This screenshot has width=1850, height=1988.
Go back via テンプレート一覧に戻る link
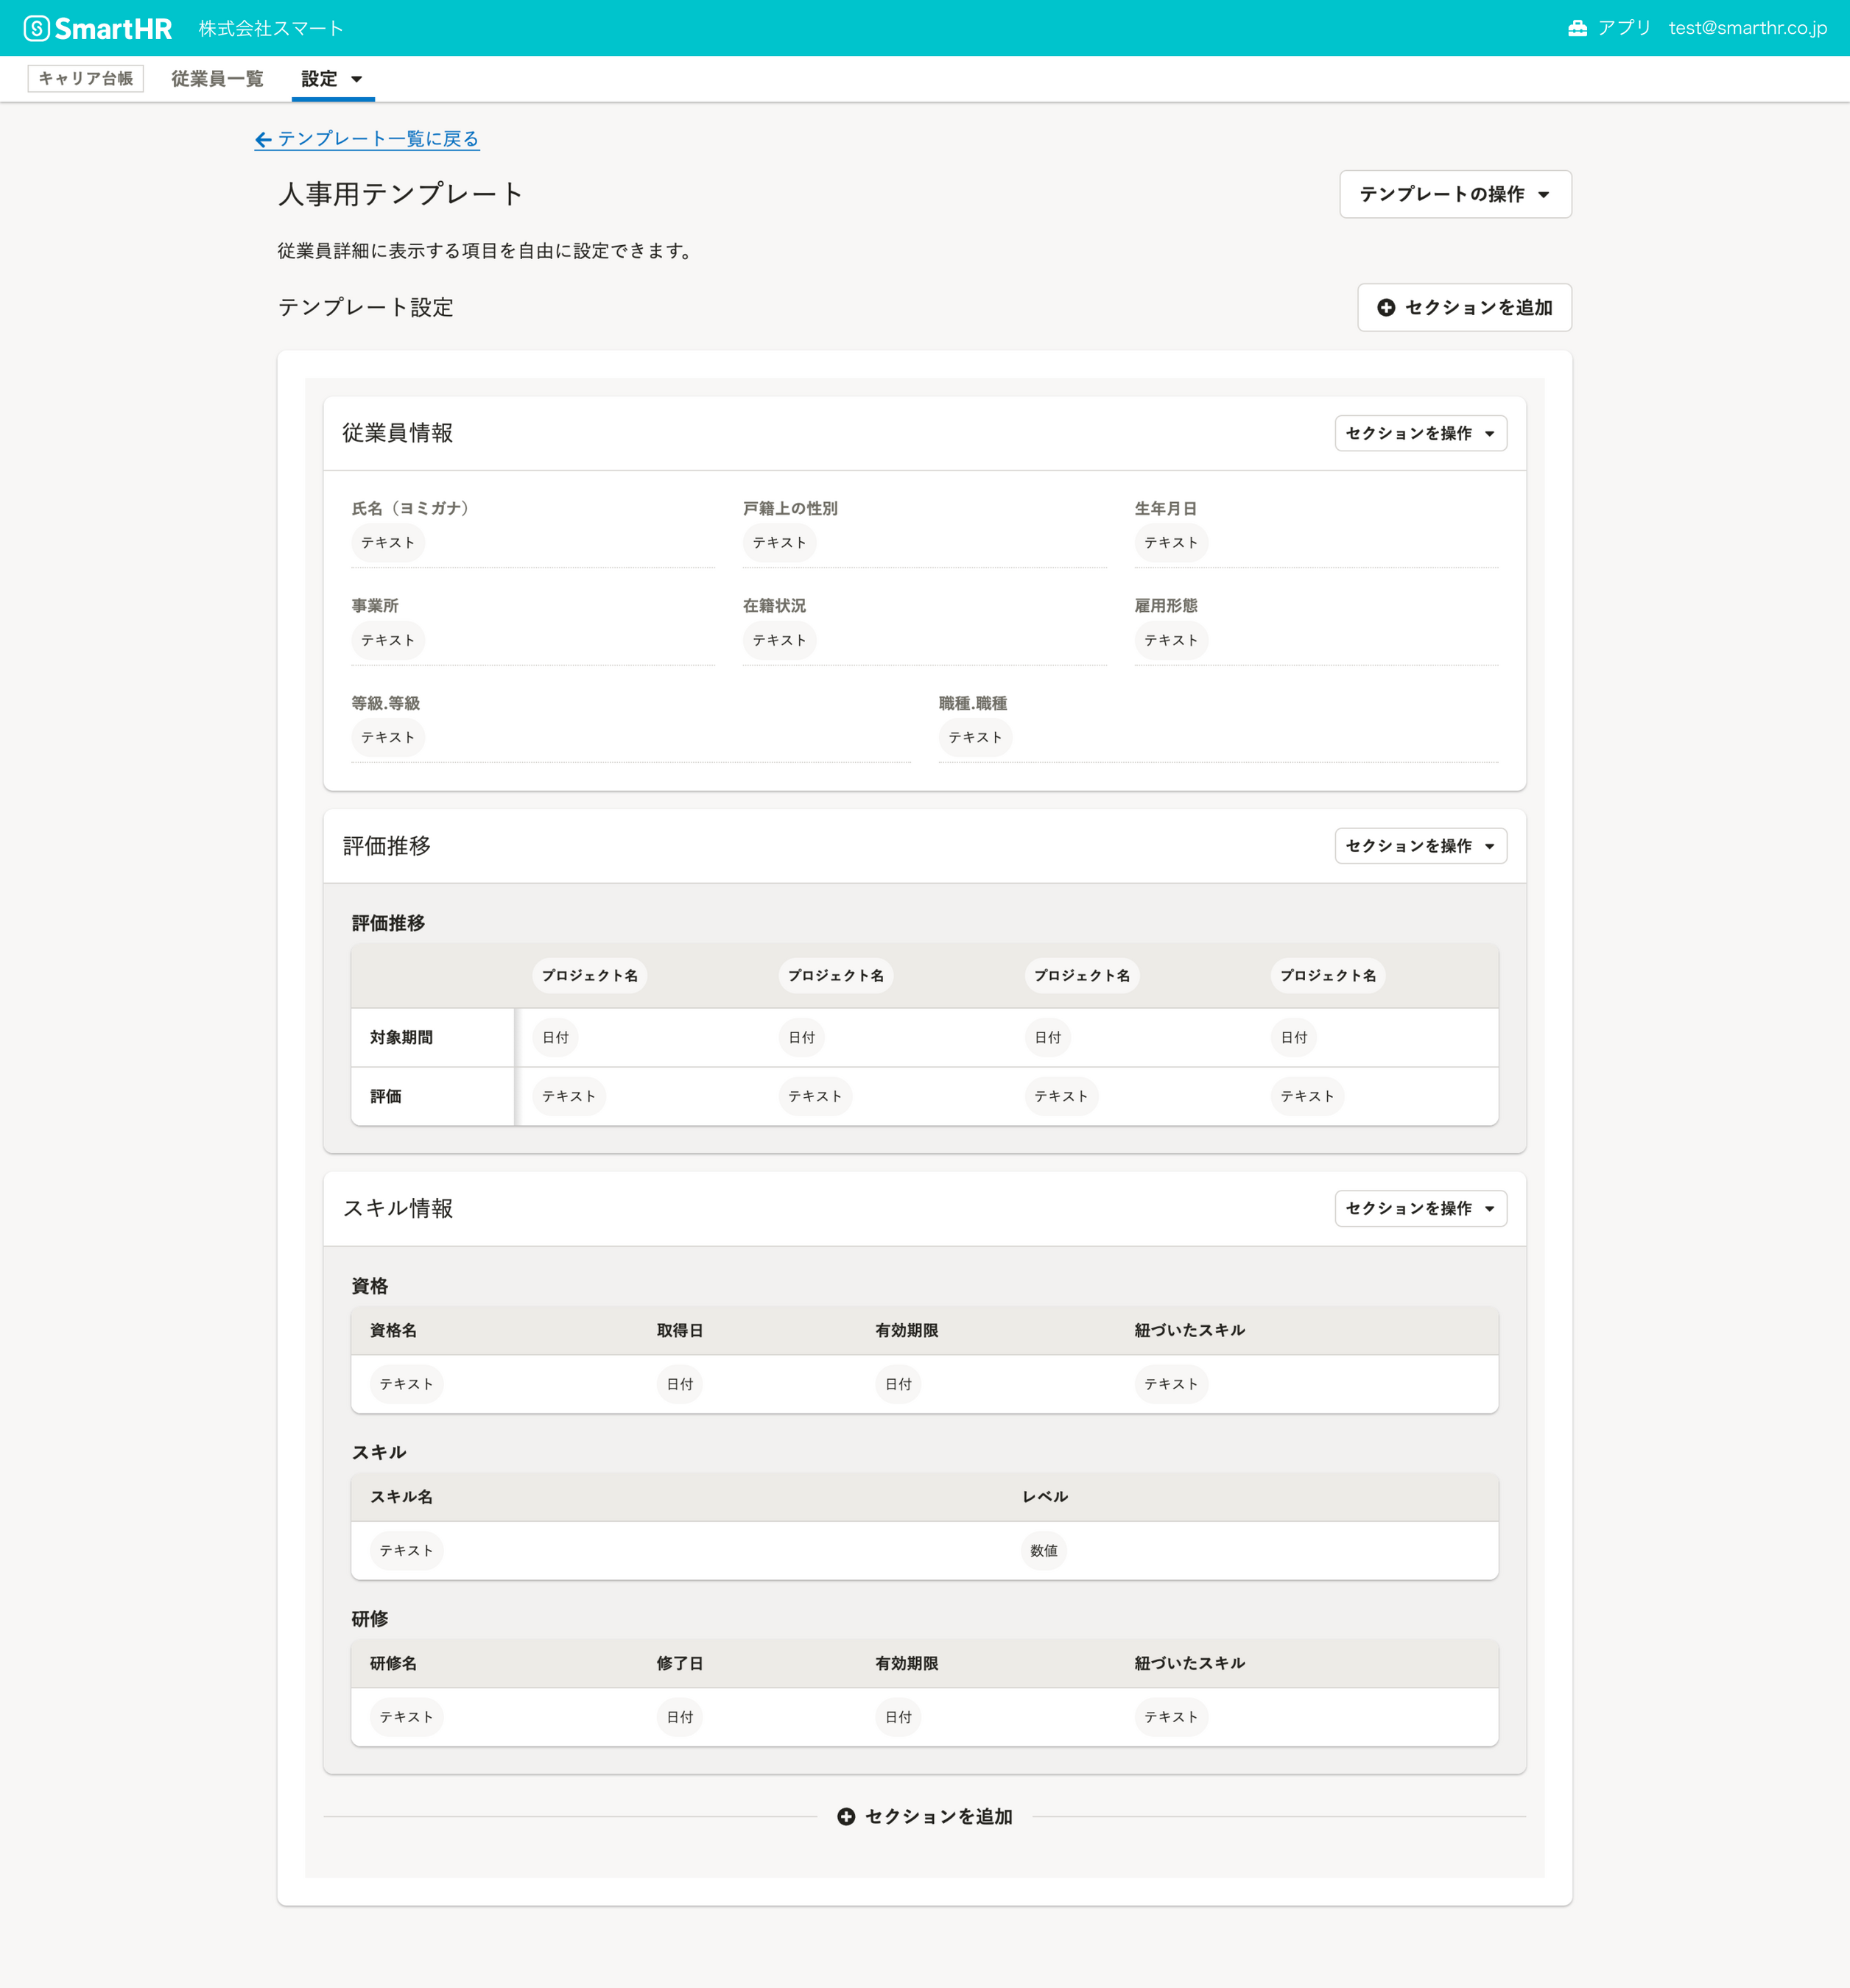point(378,139)
